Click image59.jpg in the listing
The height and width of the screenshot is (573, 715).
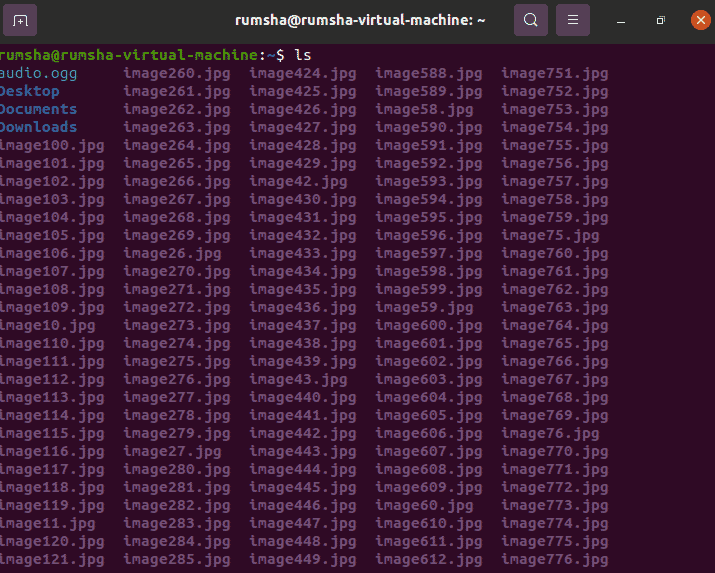pos(425,308)
